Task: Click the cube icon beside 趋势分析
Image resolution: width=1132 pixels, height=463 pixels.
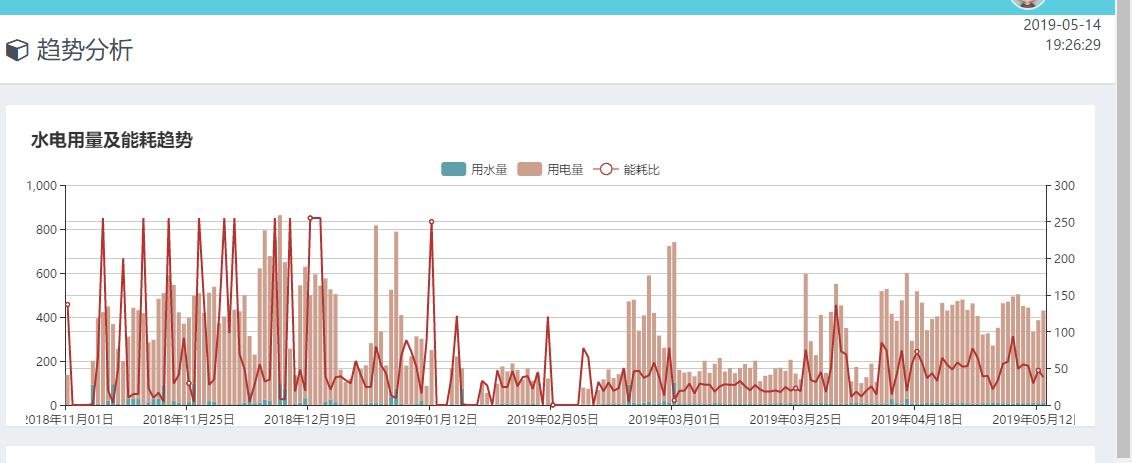Action: pyautogui.click(x=16, y=50)
